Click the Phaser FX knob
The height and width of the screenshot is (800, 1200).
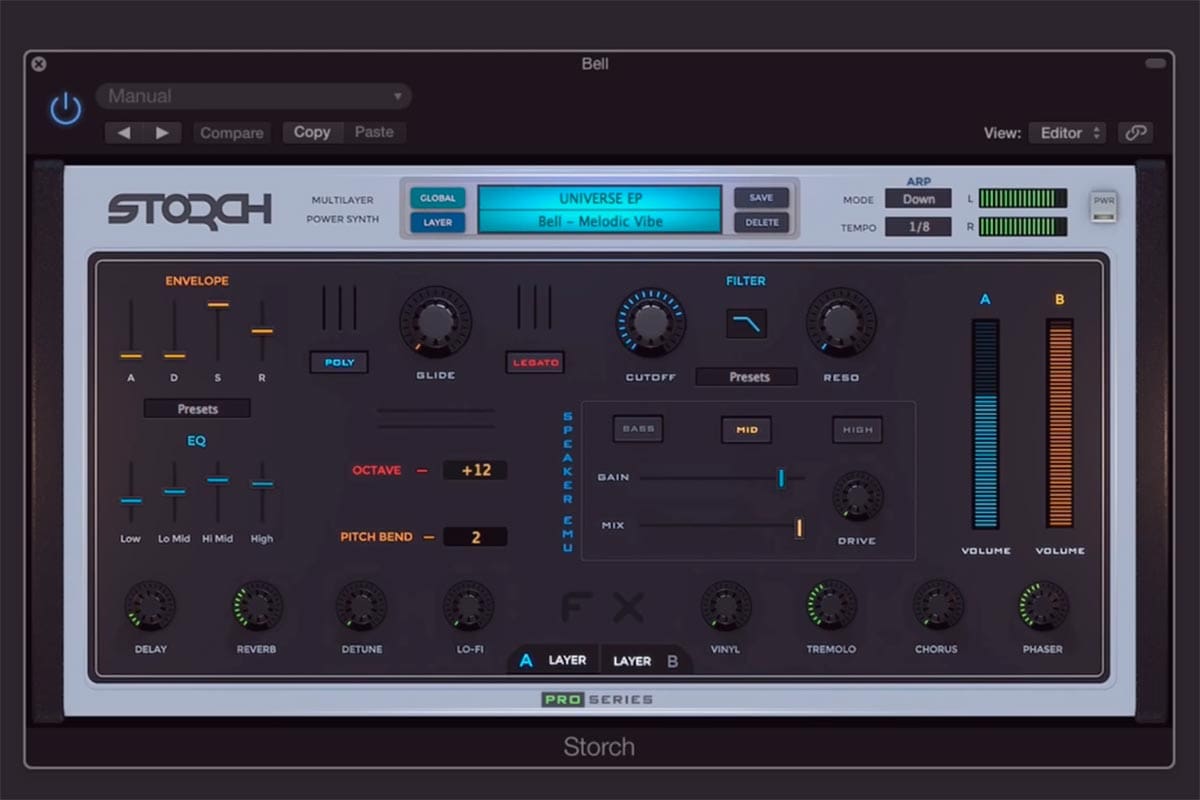pyautogui.click(x=1043, y=606)
